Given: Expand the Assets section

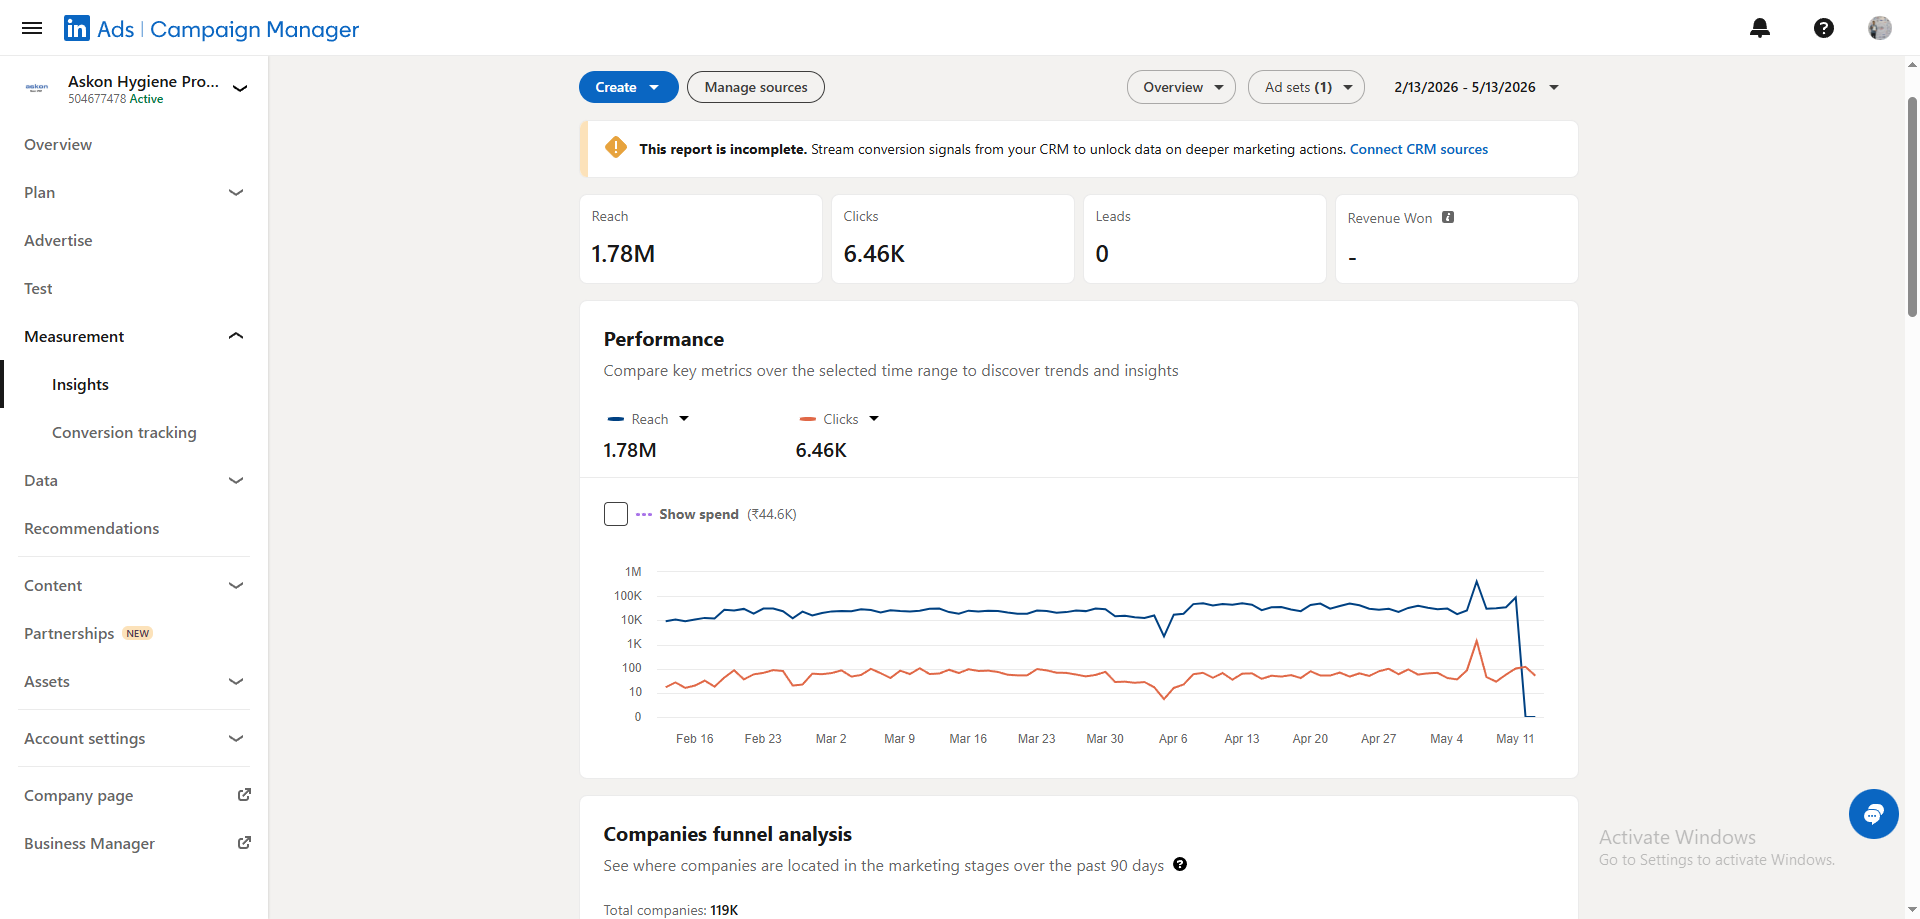Looking at the screenshot, I should tap(236, 681).
